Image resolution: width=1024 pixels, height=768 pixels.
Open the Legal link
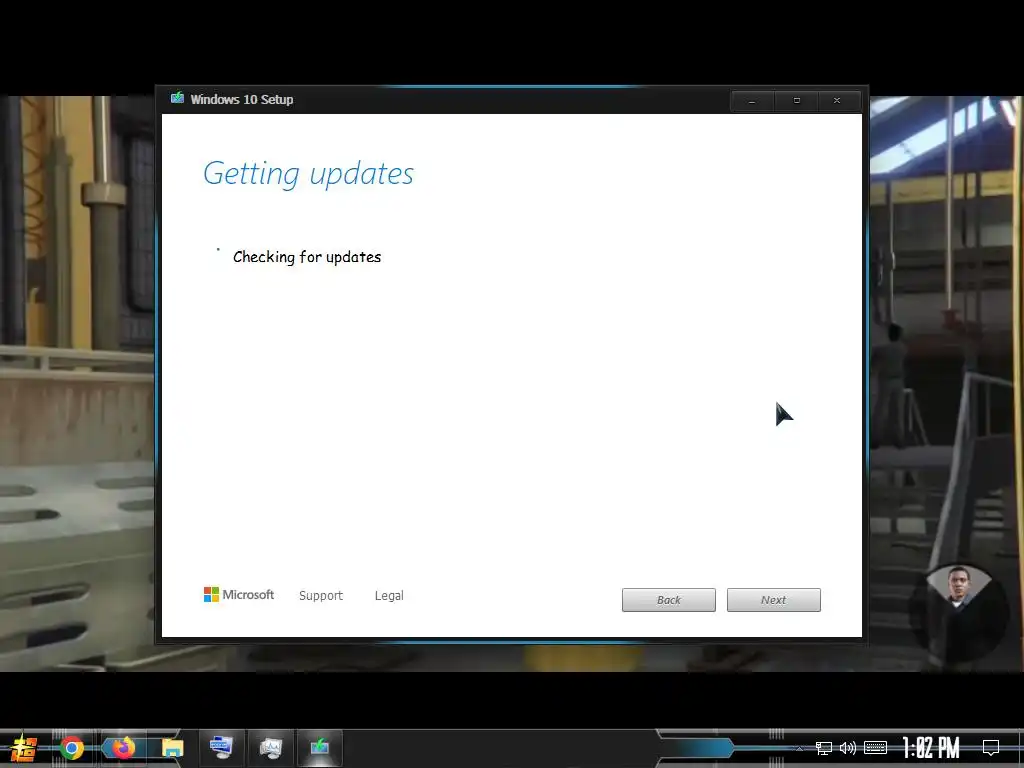[389, 595]
